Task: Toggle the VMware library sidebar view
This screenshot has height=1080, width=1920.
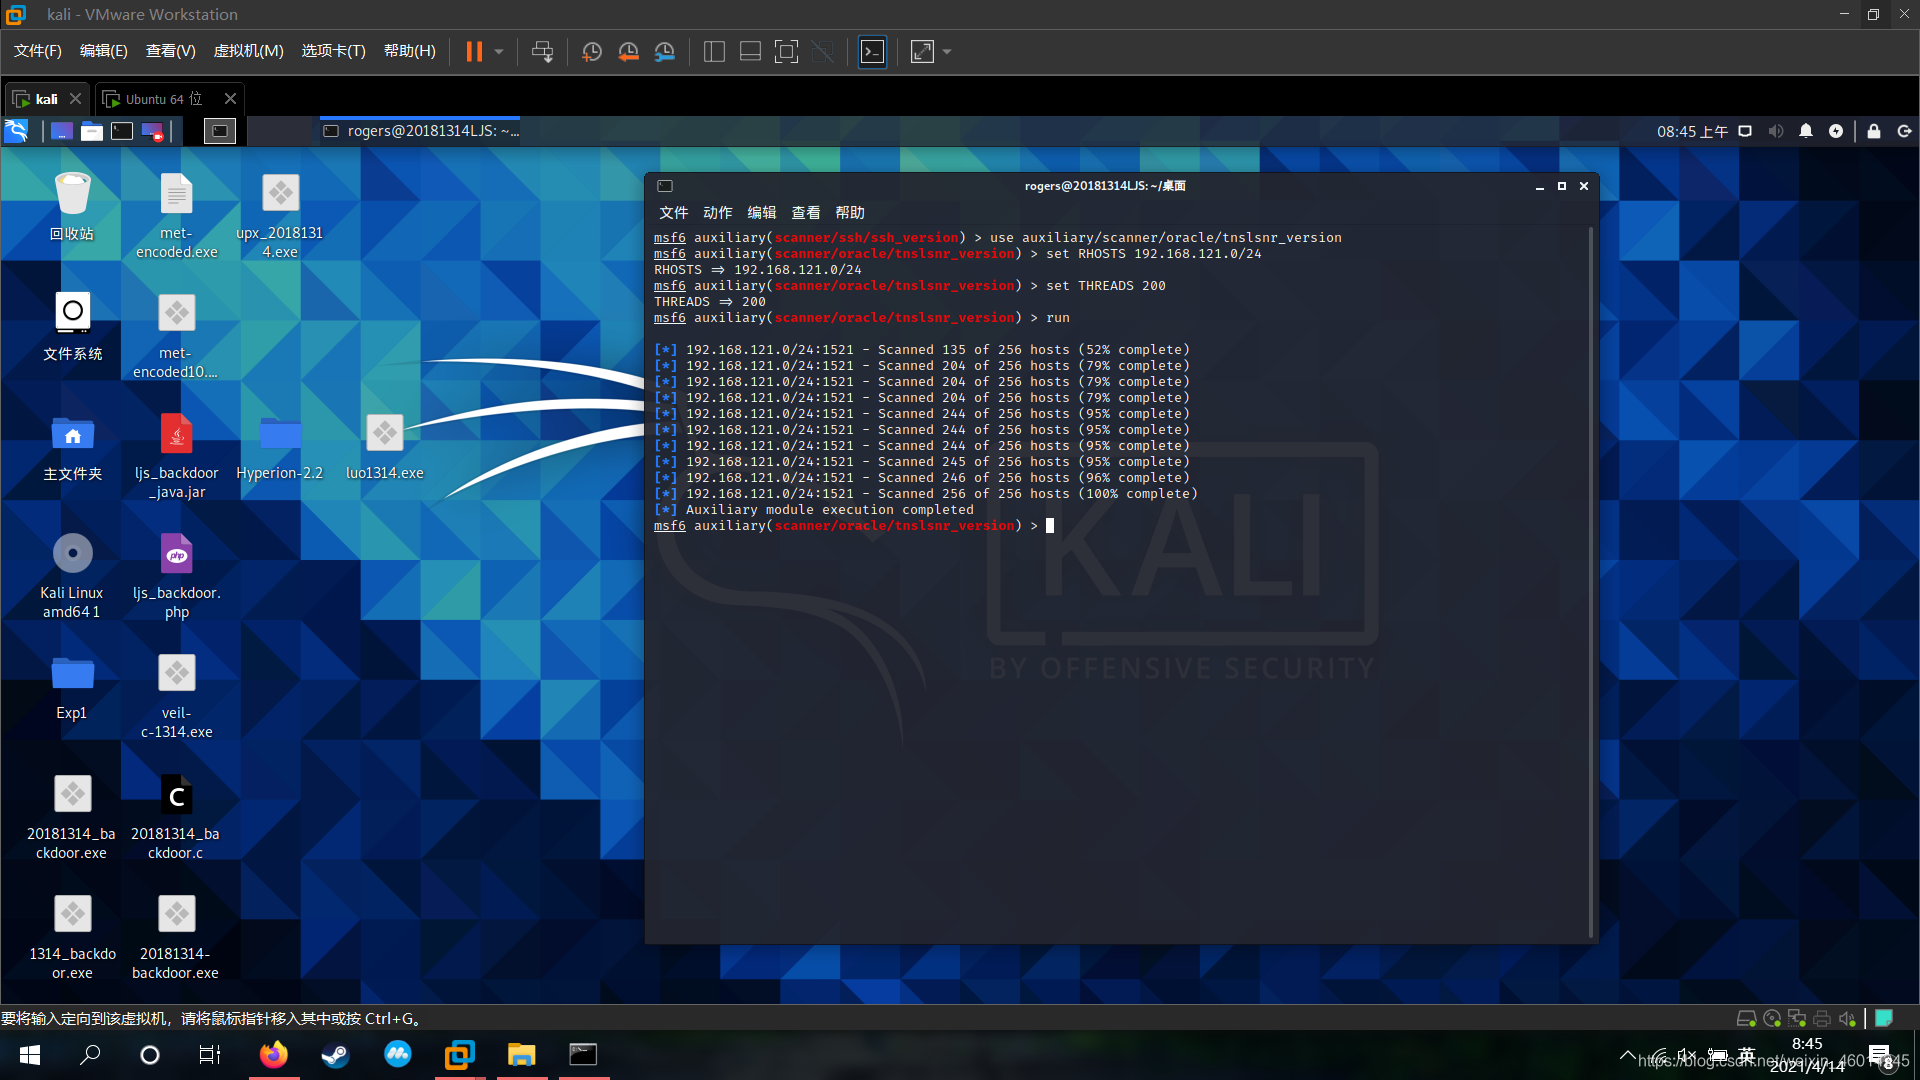Action: click(714, 51)
